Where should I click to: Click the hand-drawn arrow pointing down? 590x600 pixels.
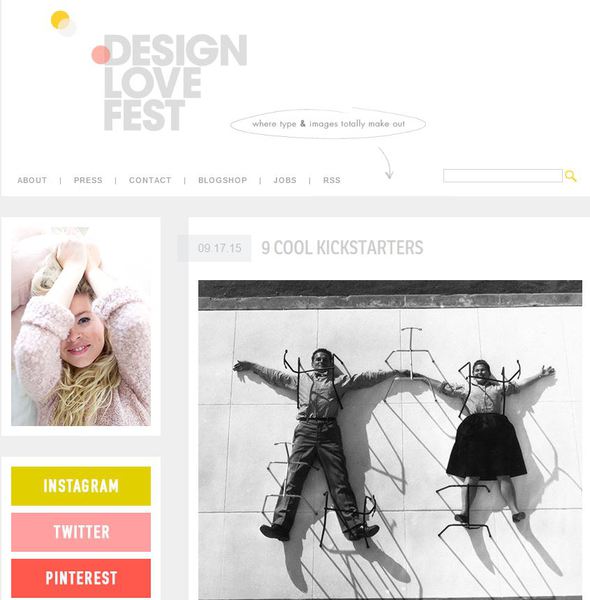[386, 163]
